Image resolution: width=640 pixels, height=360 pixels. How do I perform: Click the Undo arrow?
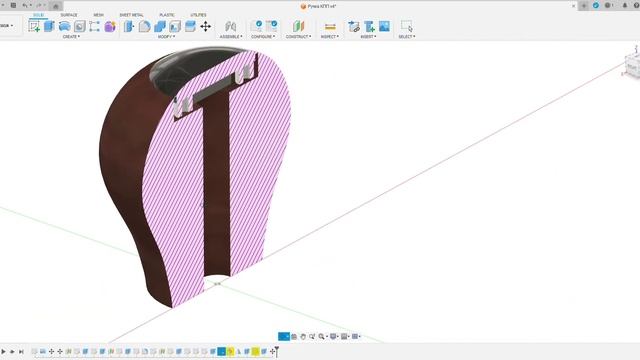[26, 6]
